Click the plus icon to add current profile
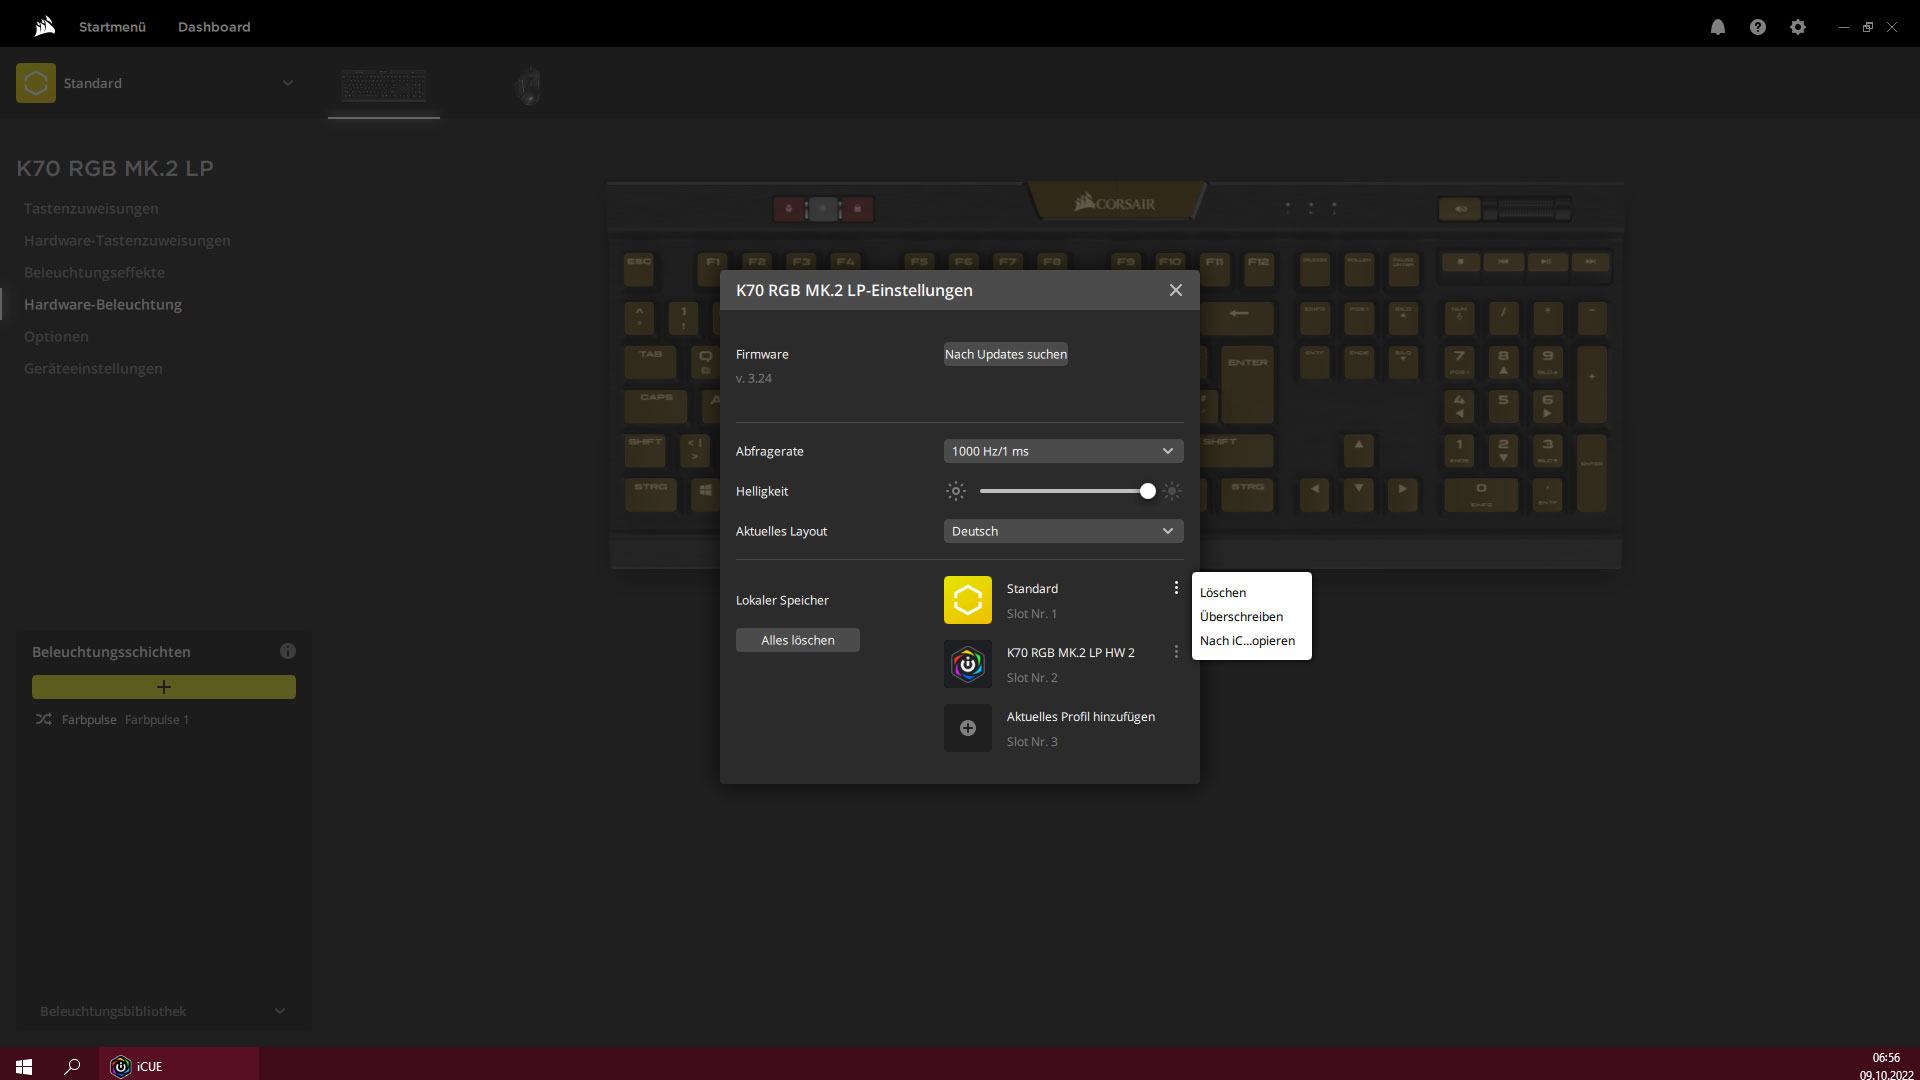Screen dimensions: 1920x1080 click(x=968, y=728)
